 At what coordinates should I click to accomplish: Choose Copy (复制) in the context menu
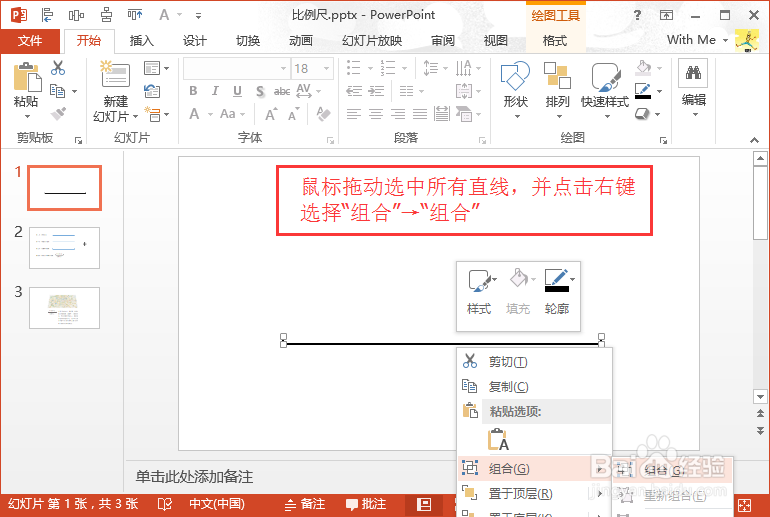pos(534,386)
